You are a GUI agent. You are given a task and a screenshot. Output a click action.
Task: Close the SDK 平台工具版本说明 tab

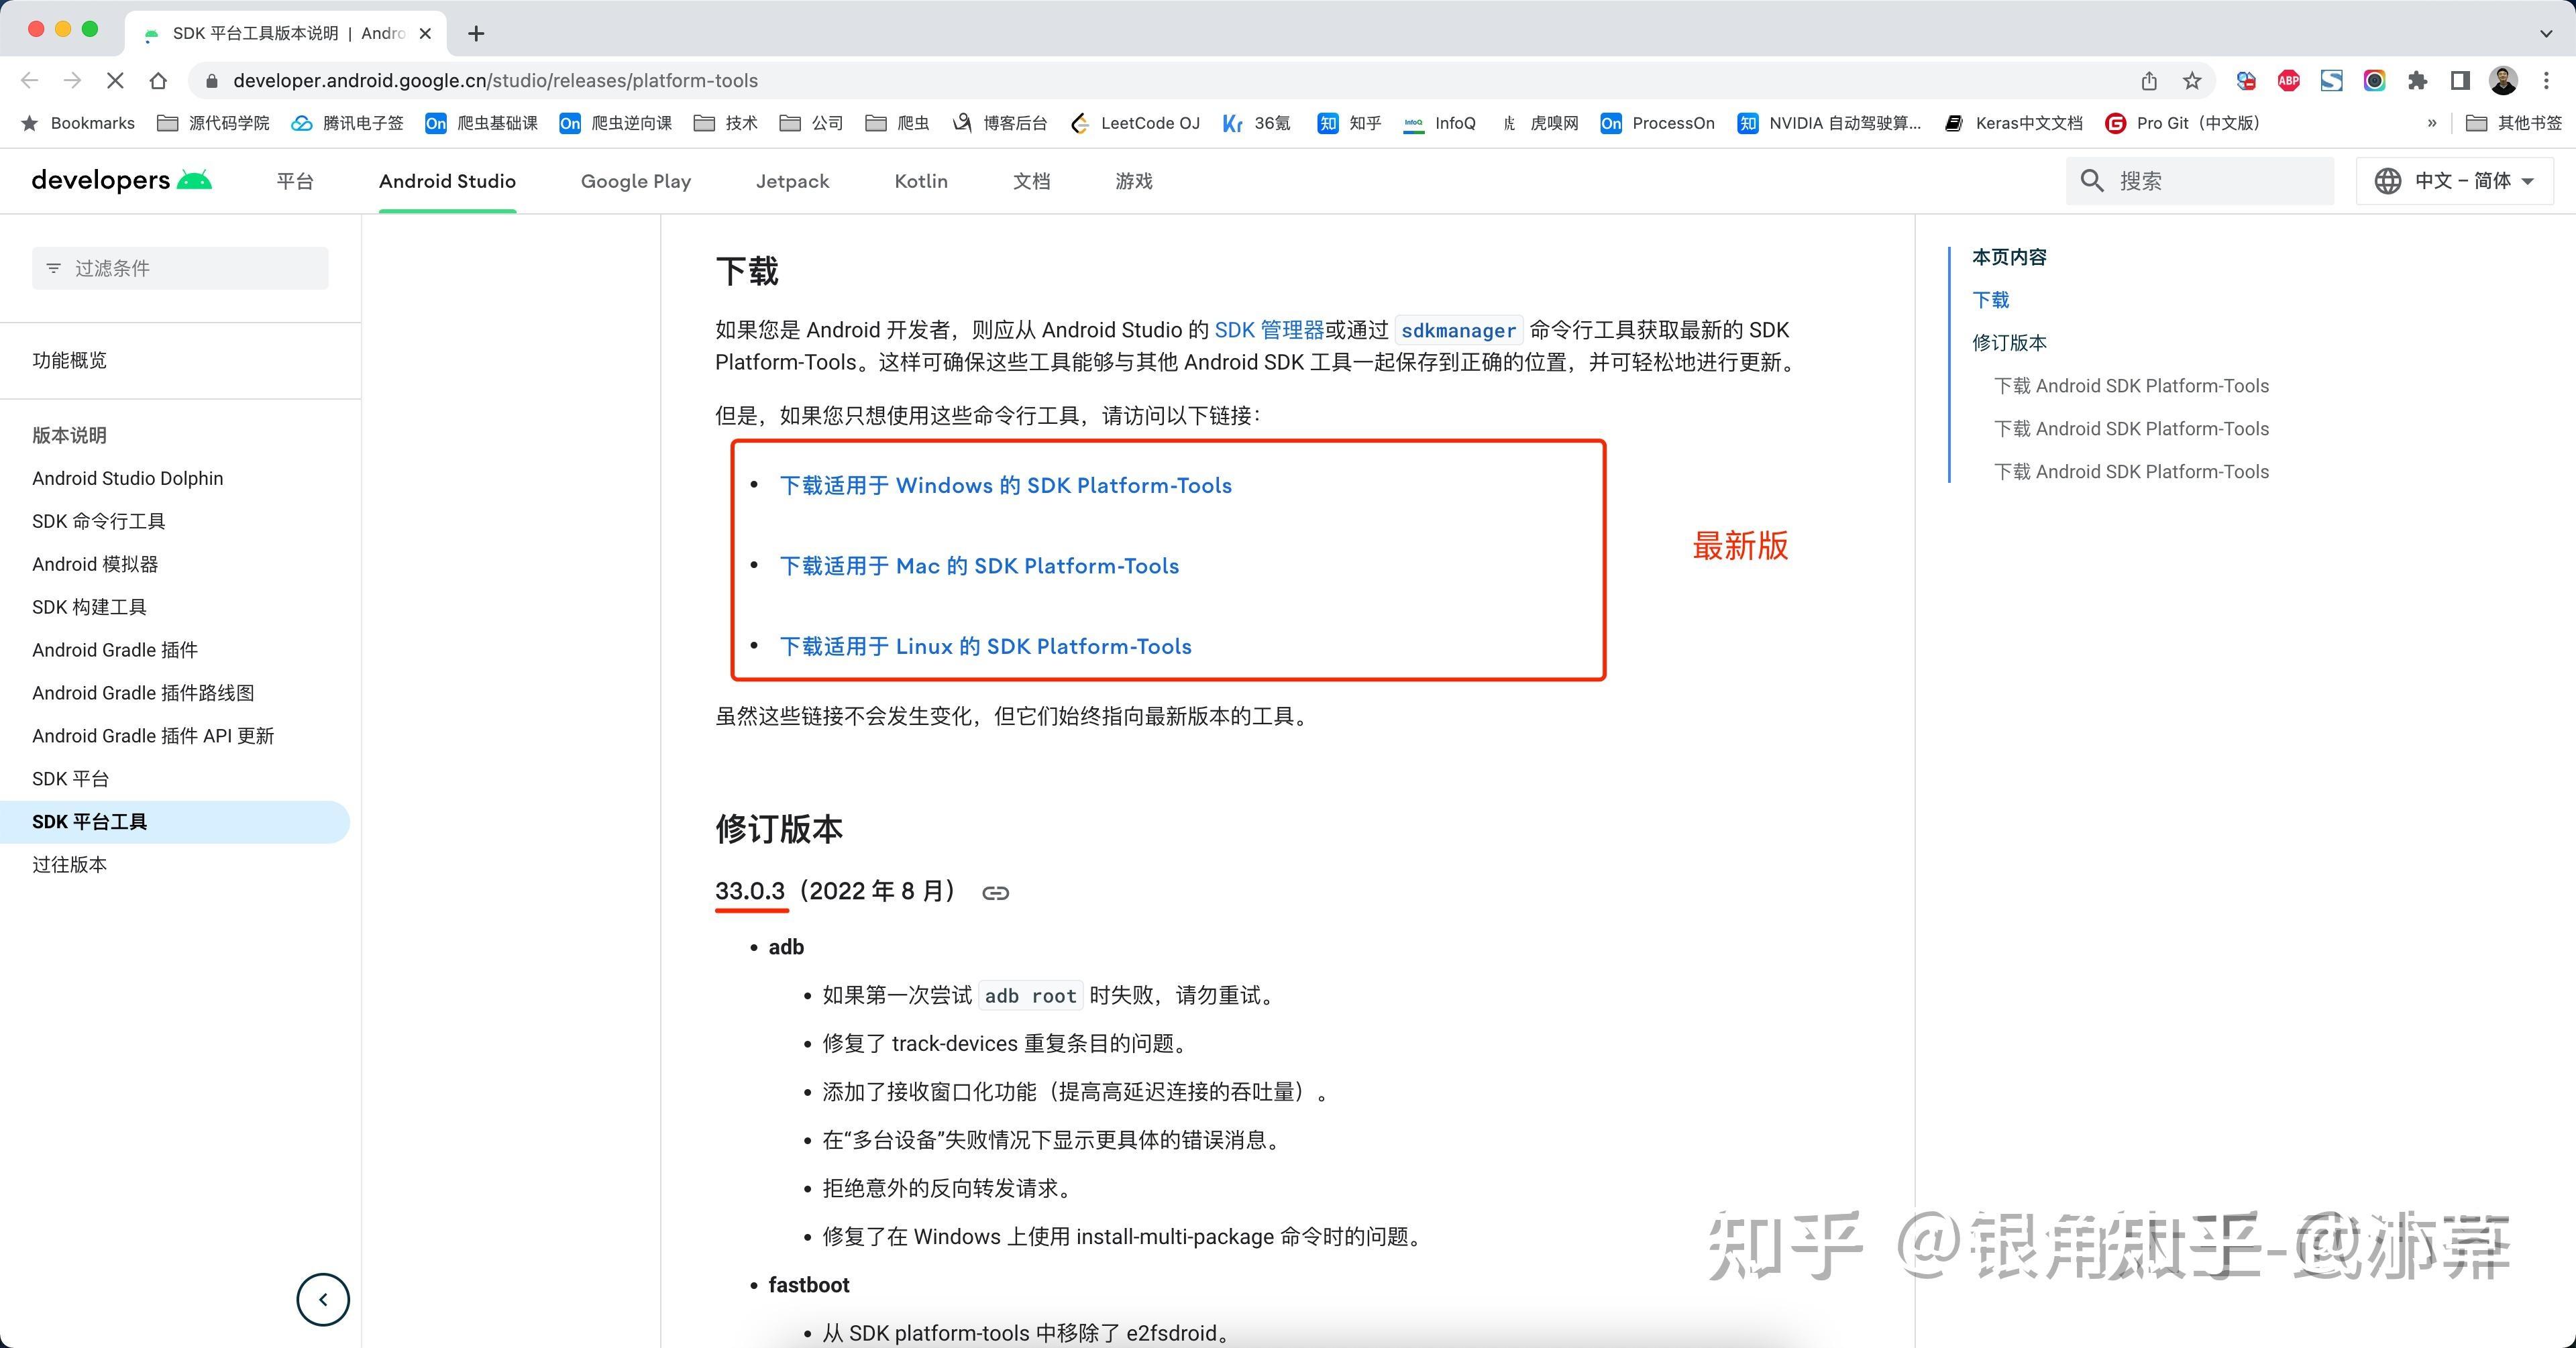tap(425, 33)
